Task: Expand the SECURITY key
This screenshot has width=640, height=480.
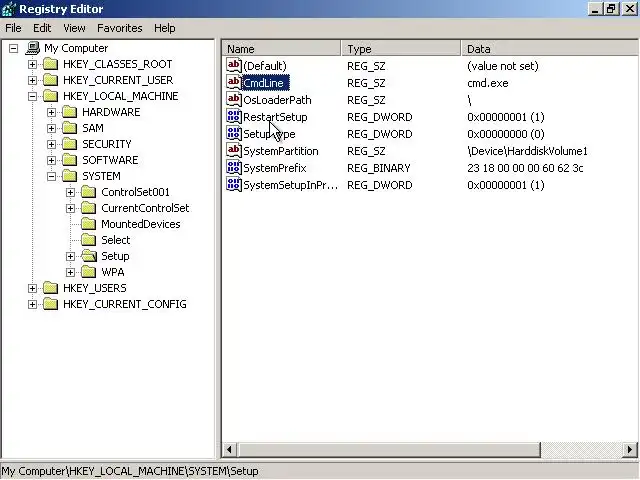Action: [x=51, y=144]
